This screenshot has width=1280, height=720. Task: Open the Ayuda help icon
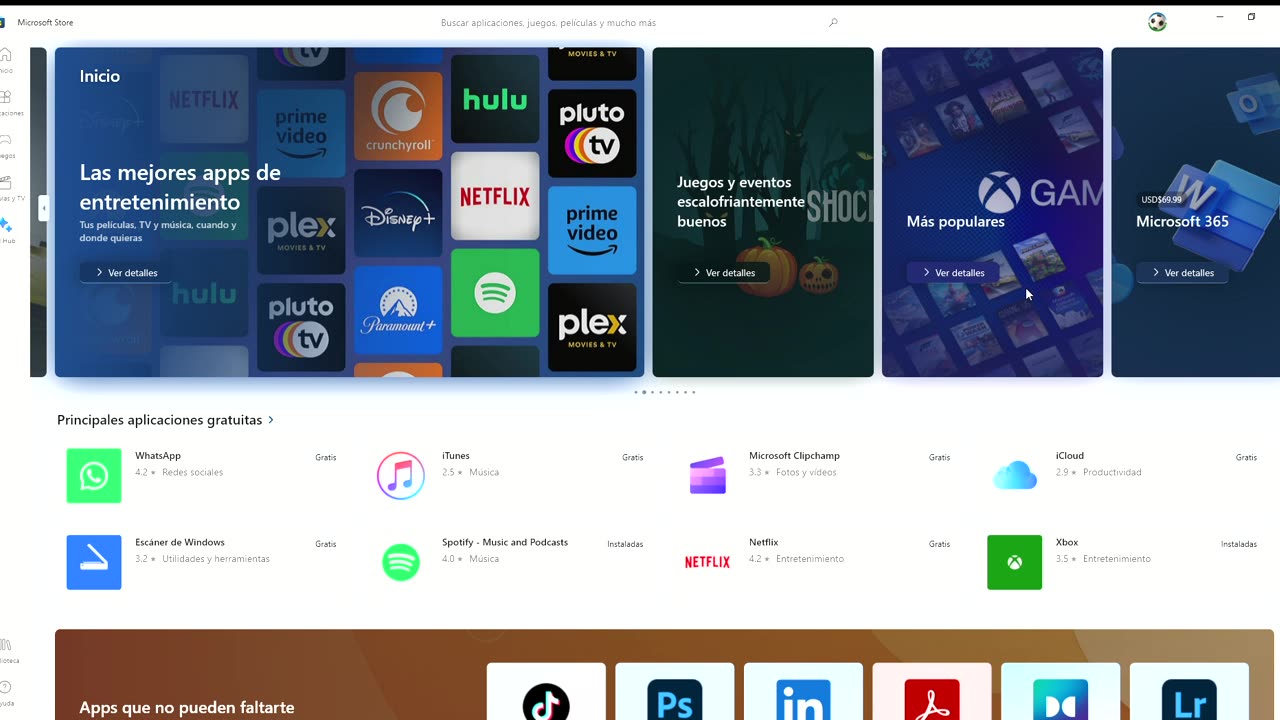point(5,693)
